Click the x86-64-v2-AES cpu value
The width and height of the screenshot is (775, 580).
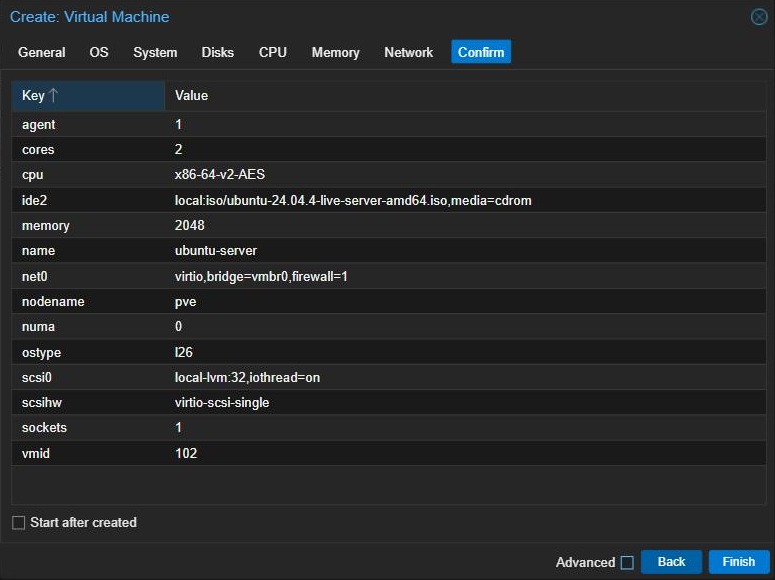[220, 175]
